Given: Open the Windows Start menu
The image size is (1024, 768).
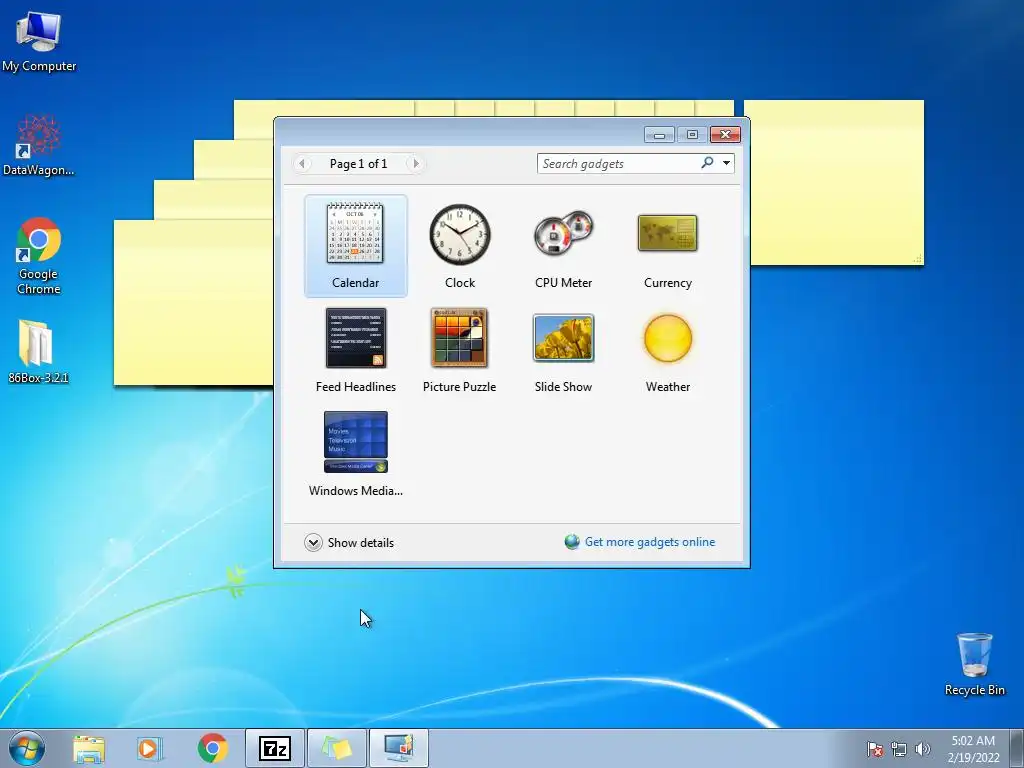Looking at the screenshot, I should tap(27, 748).
